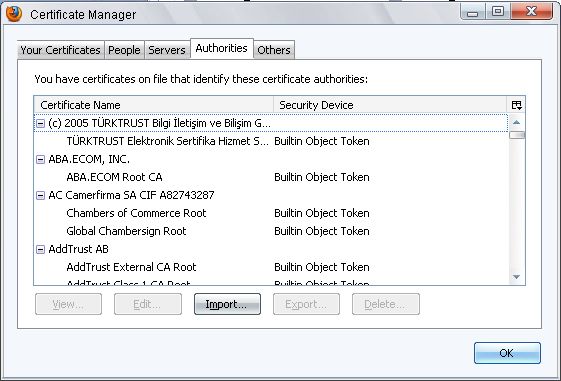
Task: Sort by Certificate Name column header
Action: pos(154,105)
